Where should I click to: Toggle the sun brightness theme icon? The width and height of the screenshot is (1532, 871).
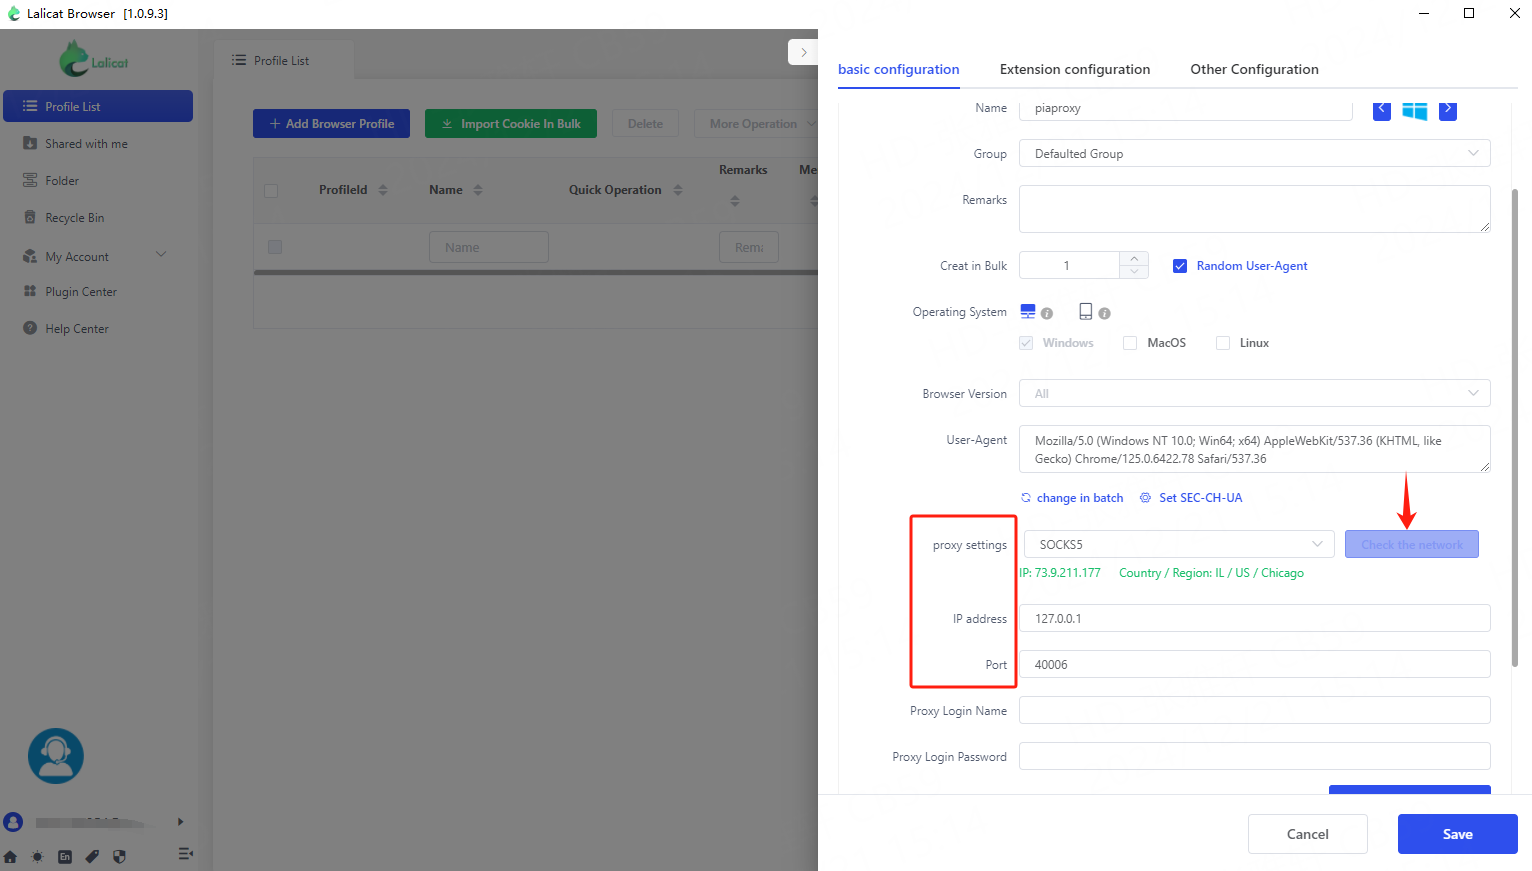click(x=38, y=857)
